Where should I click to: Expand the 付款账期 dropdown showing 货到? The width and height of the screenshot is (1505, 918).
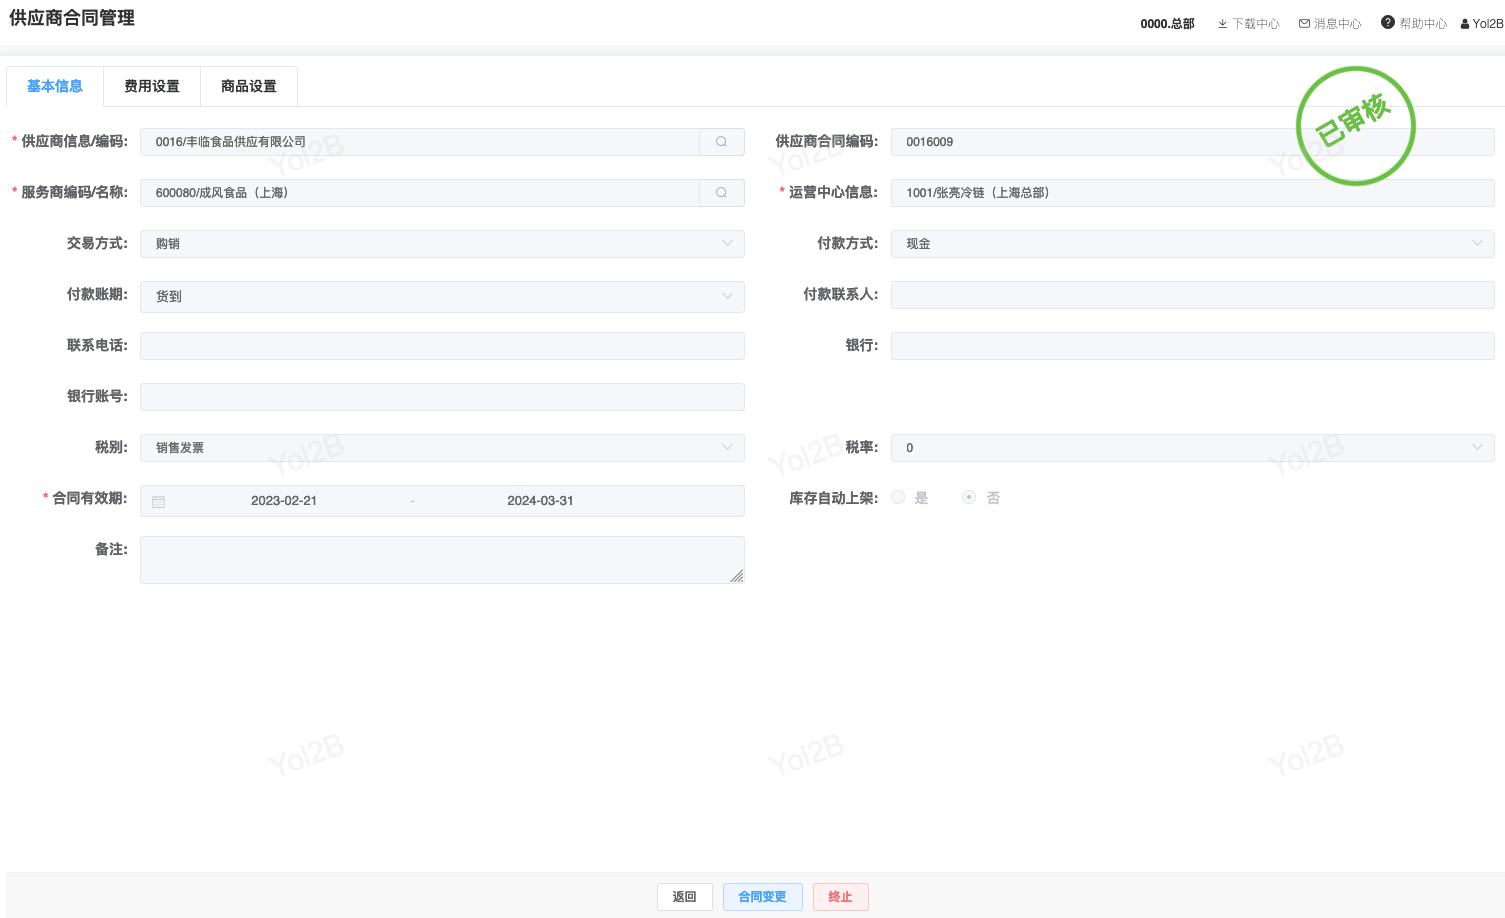(442, 296)
